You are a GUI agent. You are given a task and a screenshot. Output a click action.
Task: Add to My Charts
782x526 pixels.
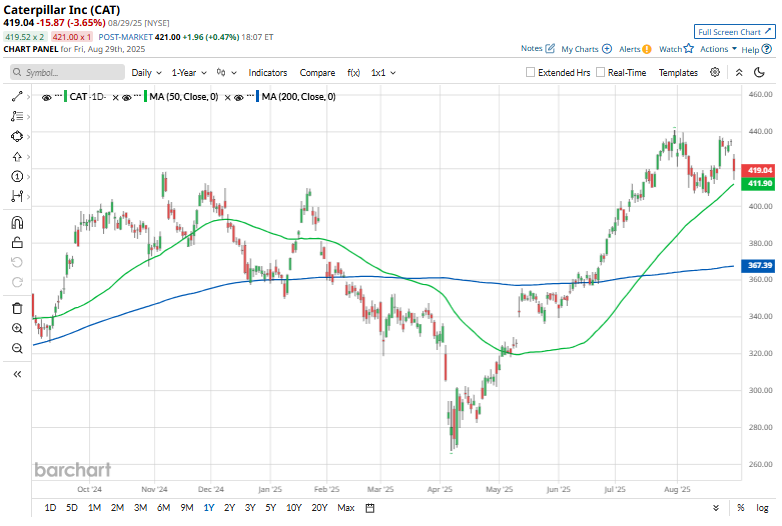[586, 49]
